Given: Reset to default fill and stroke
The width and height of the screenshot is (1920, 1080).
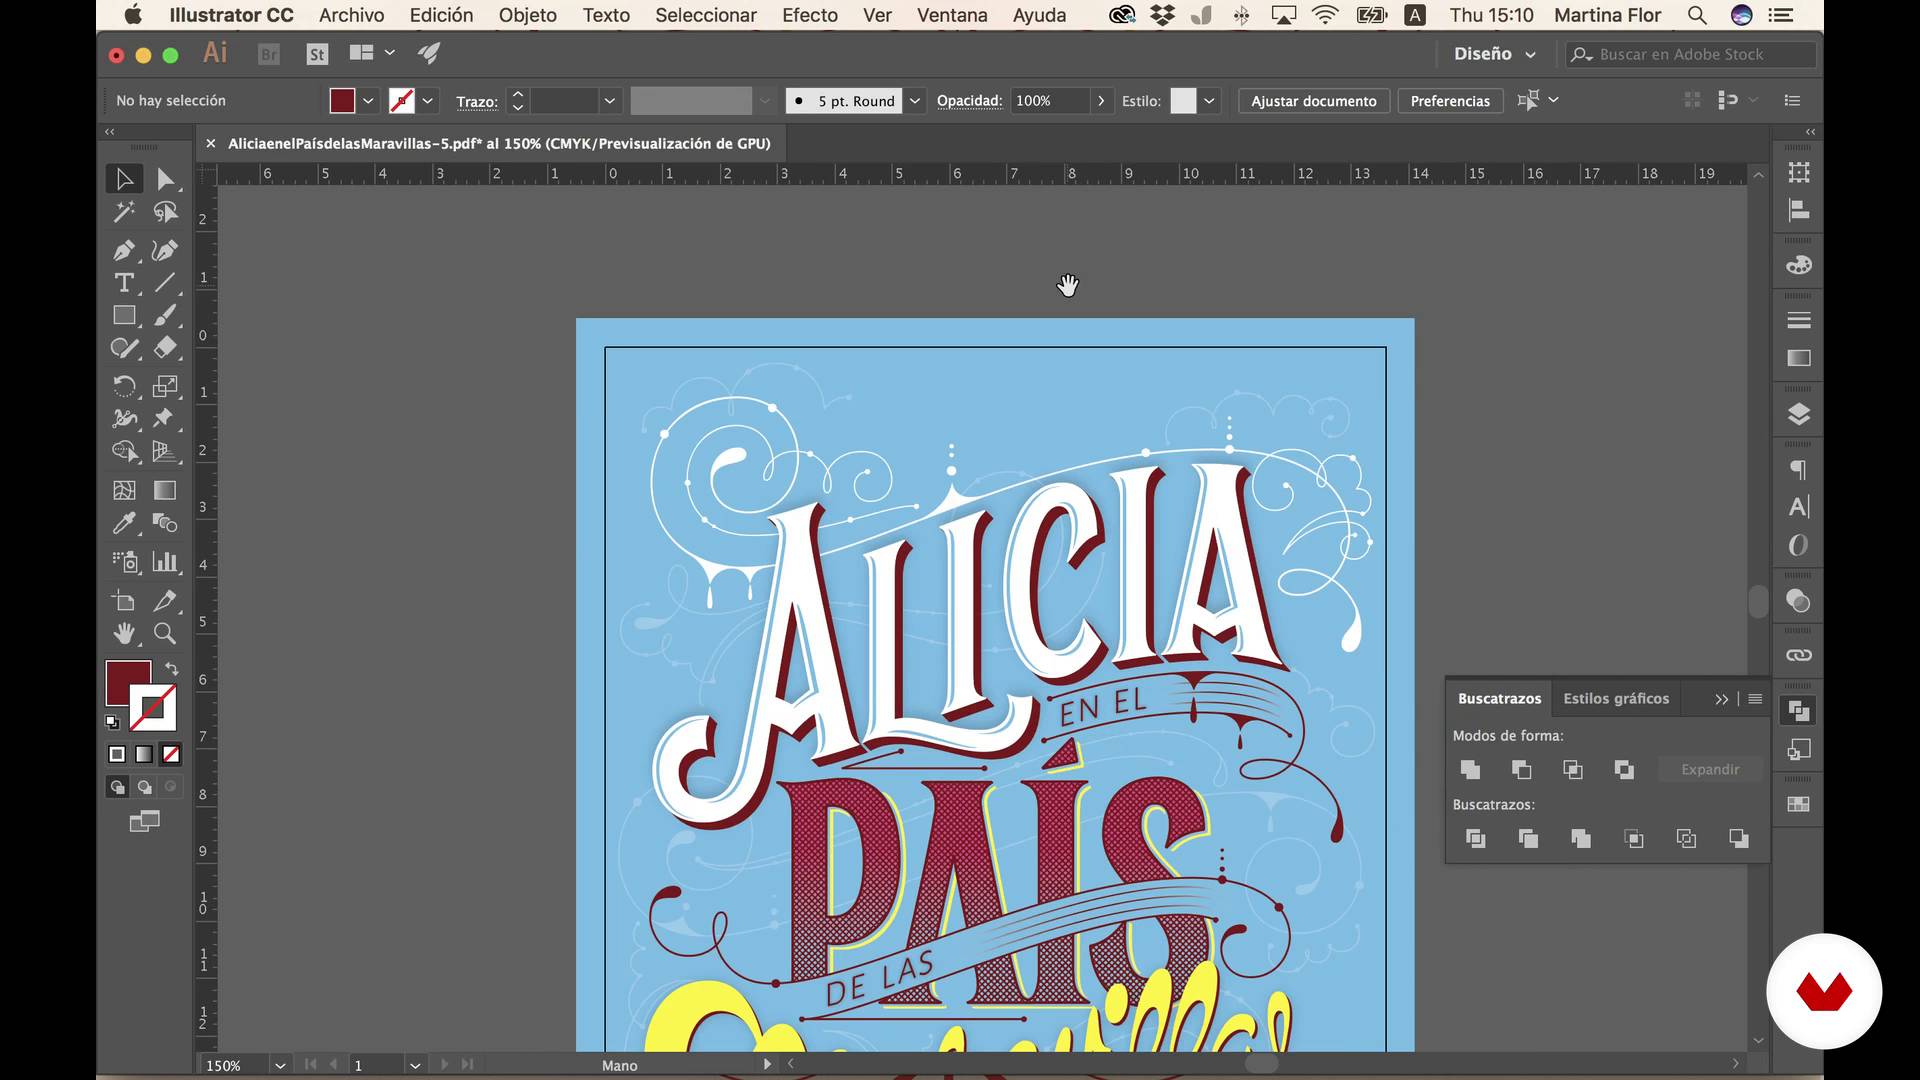Looking at the screenshot, I should (112, 722).
